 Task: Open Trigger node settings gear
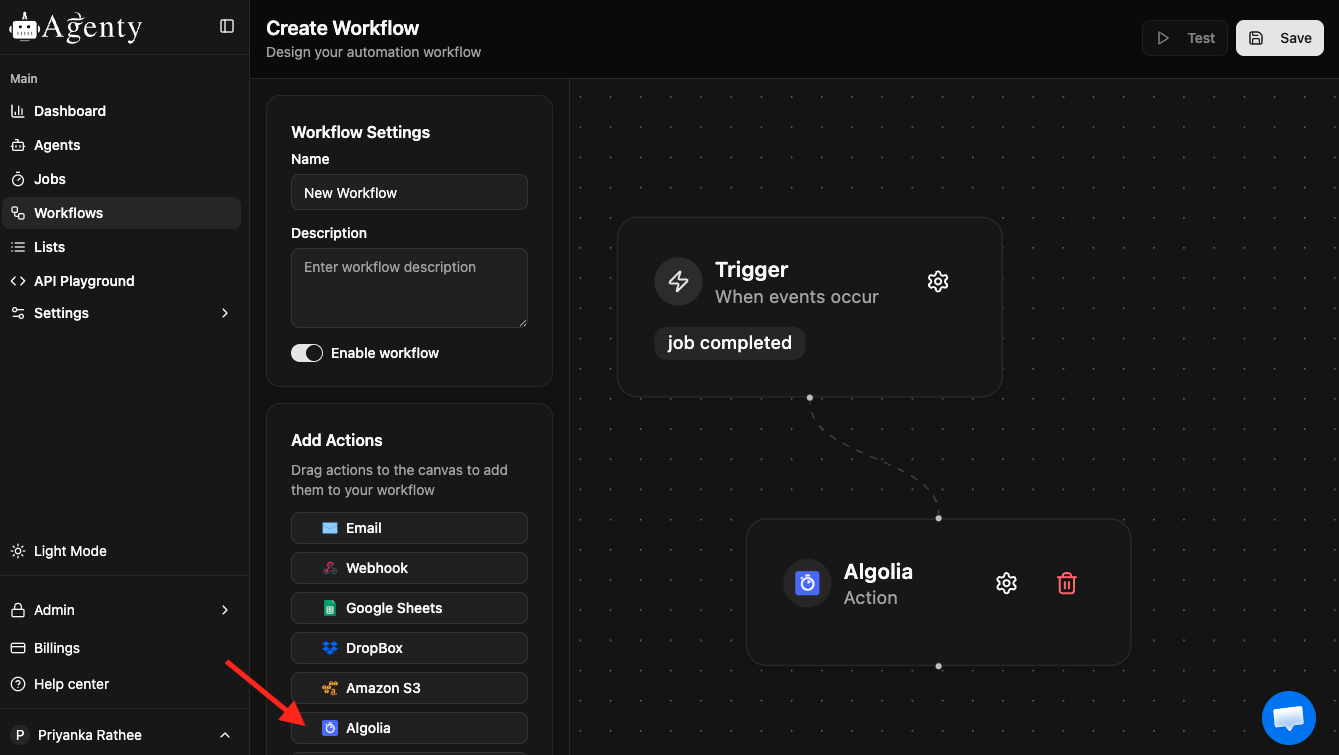coord(937,282)
